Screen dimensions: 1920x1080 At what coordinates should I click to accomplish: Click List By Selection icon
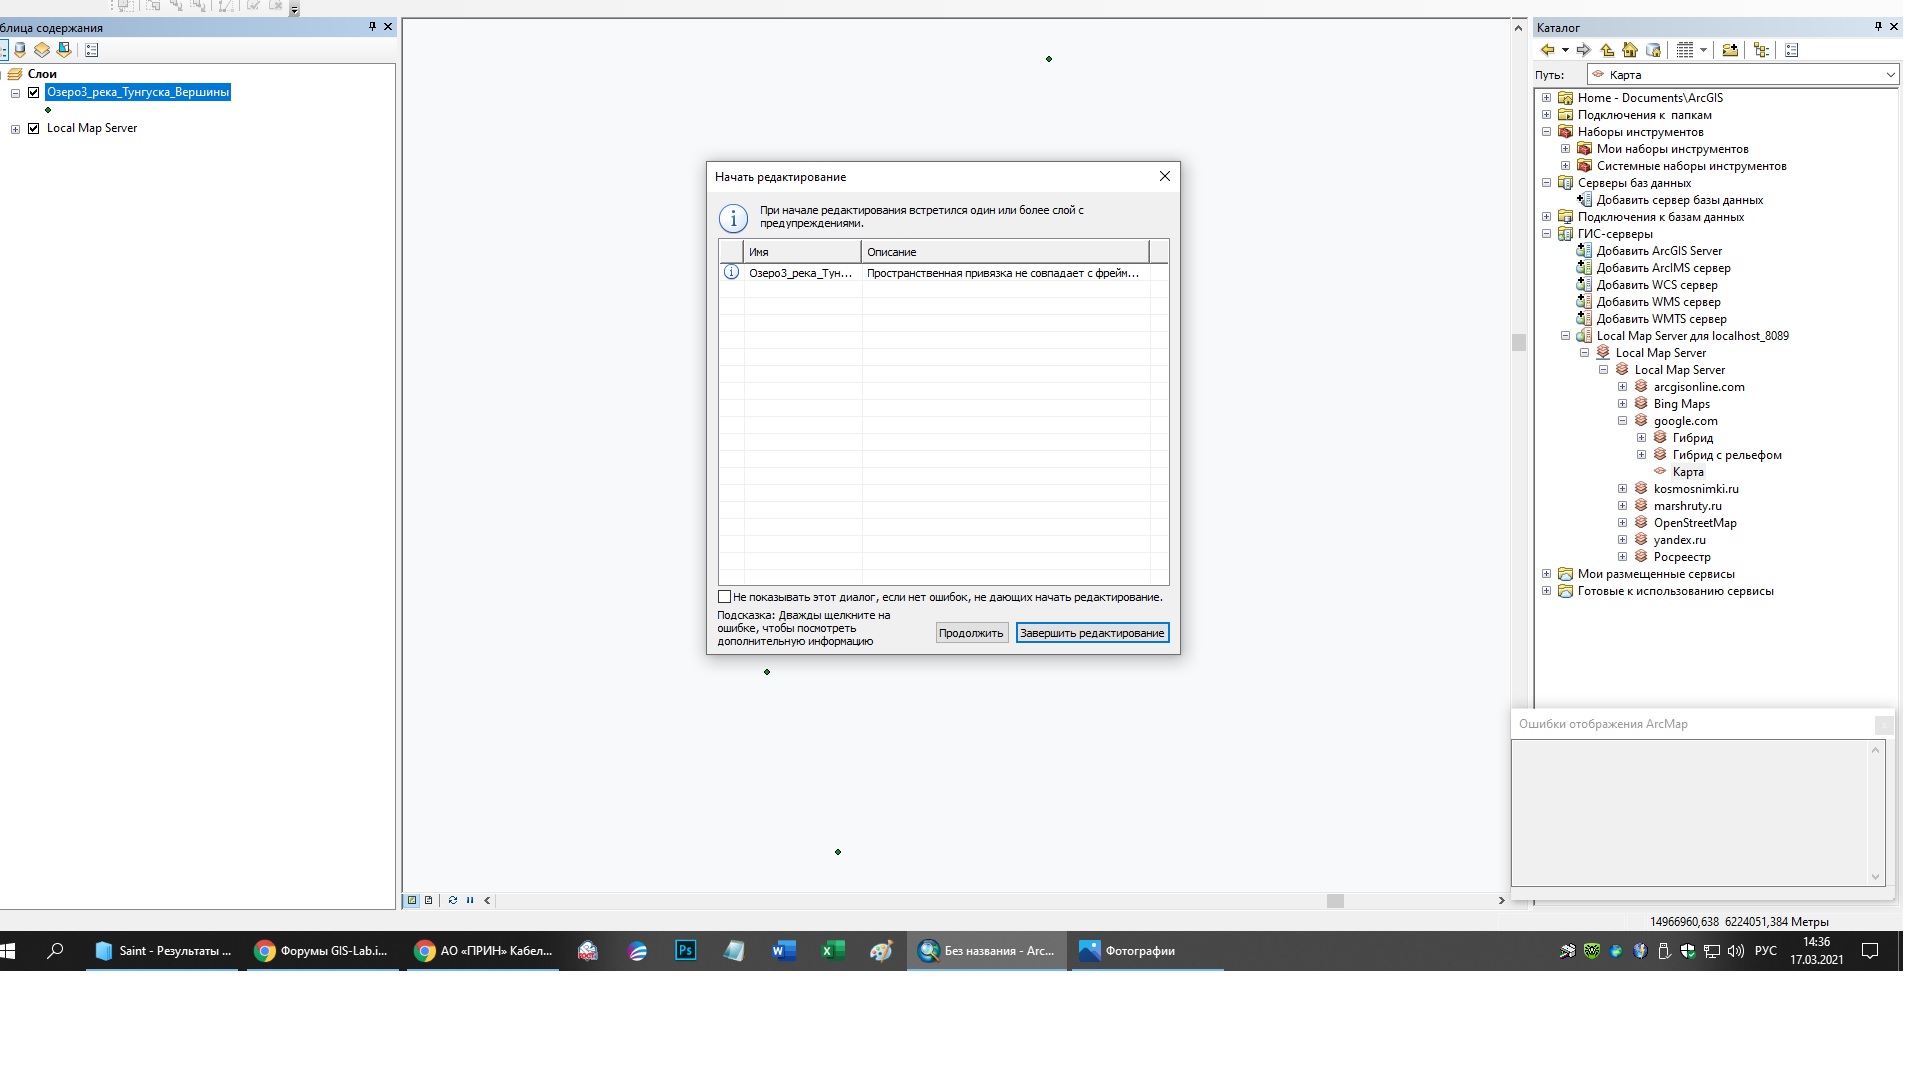[64, 50]
